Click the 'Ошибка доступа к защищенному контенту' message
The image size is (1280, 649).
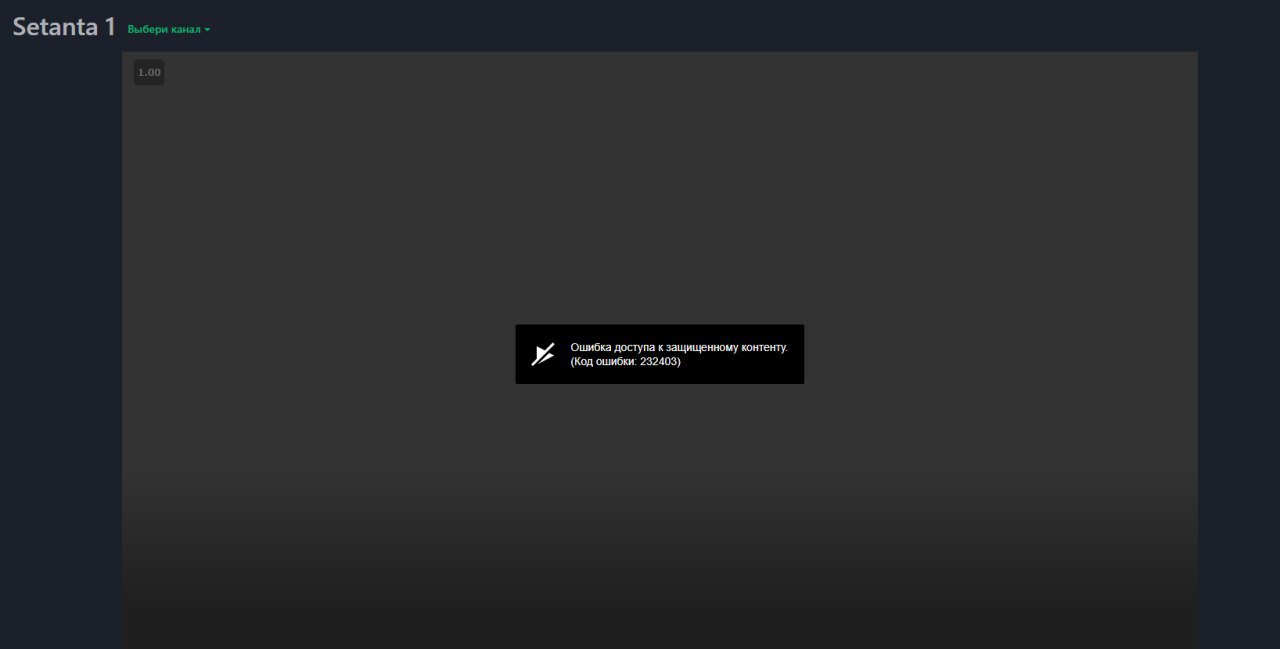679,347
